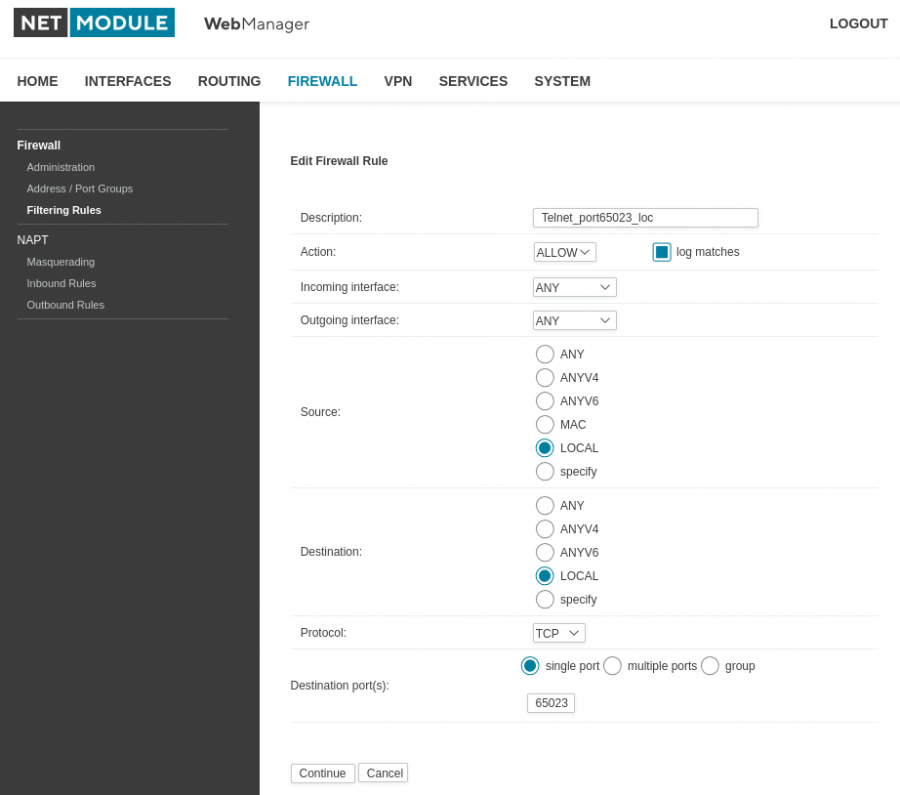
Task: Open Inbound Rules under NAPT
Action: (61, 283)
